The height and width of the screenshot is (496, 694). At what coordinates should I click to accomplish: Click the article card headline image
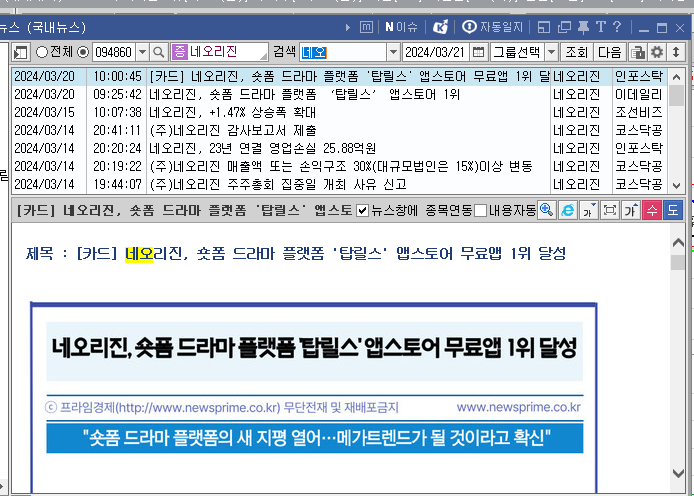click(x=314, y=351)
